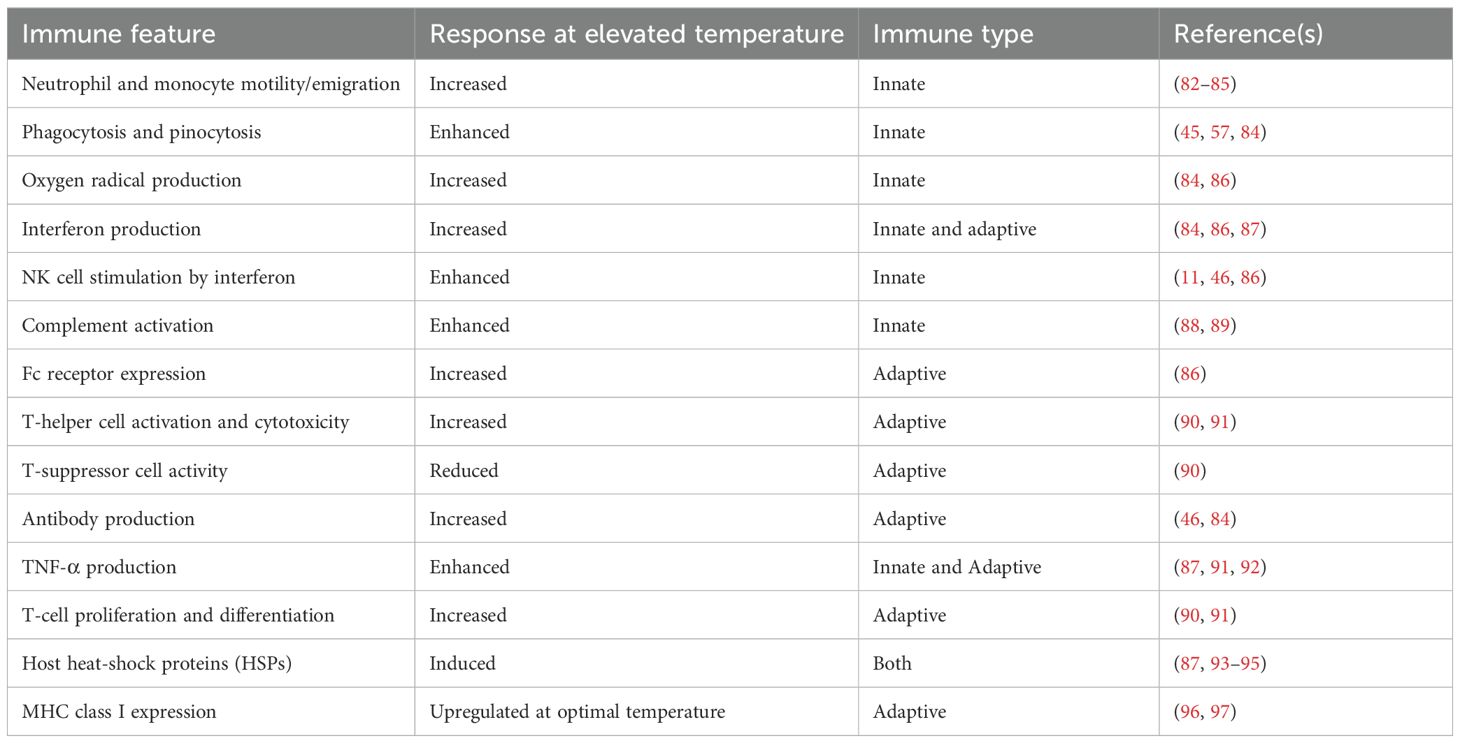
Task: Click reference link 93–95
Action: point(1235,664)
